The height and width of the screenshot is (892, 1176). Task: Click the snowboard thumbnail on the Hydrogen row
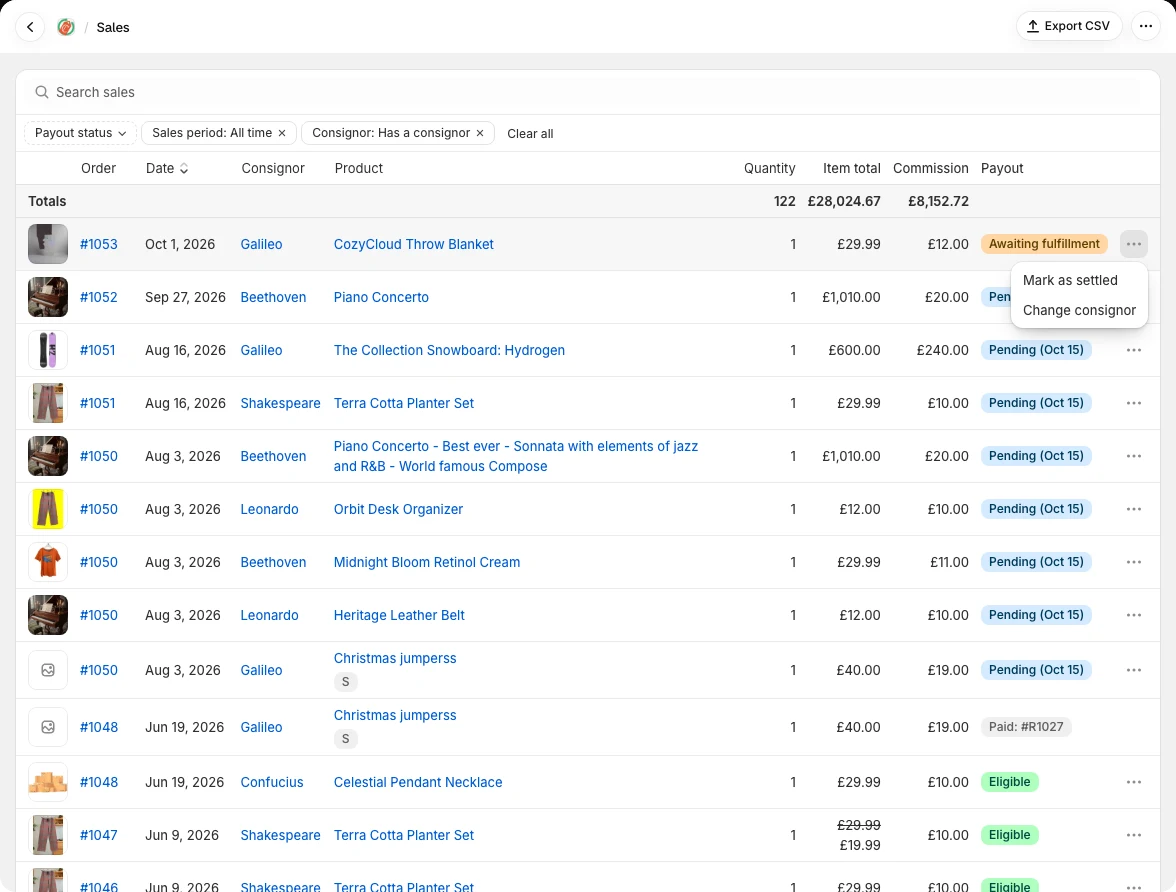click(48, 350)
